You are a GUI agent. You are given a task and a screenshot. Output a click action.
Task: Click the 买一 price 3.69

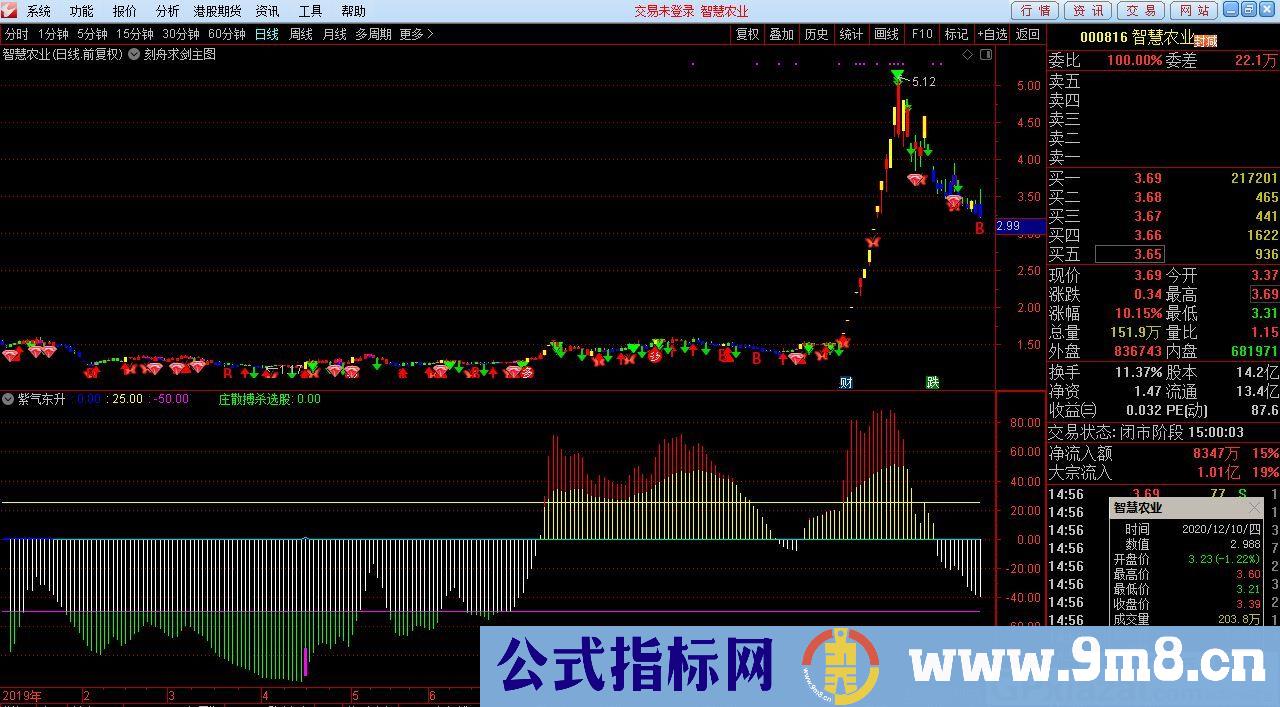click(x=1148, y=178)
